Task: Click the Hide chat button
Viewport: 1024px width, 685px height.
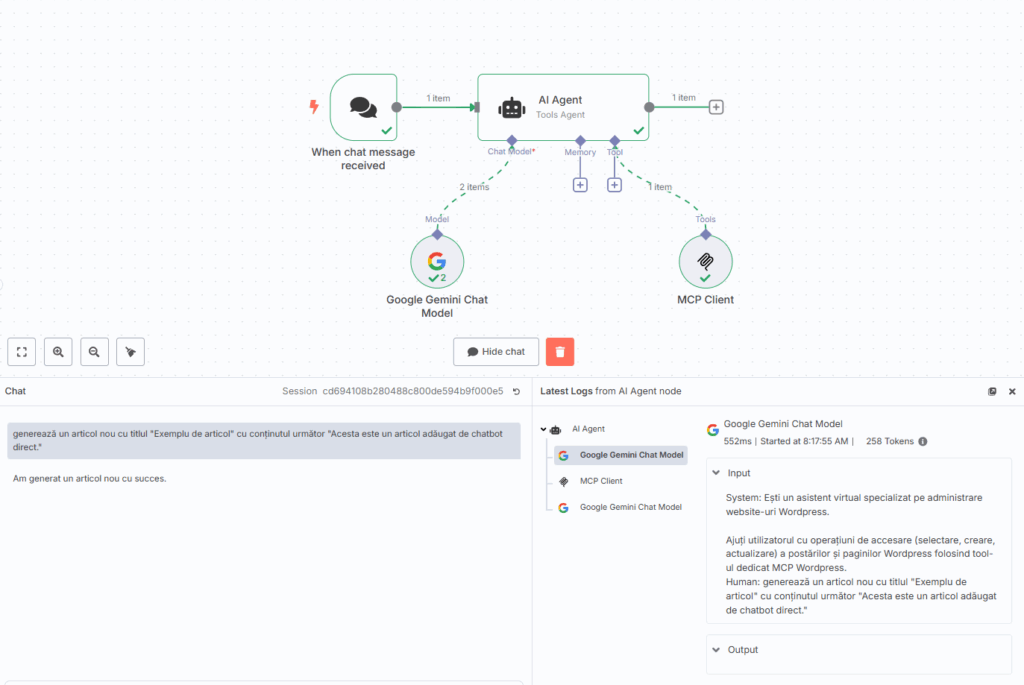Action: pos(496,352)
